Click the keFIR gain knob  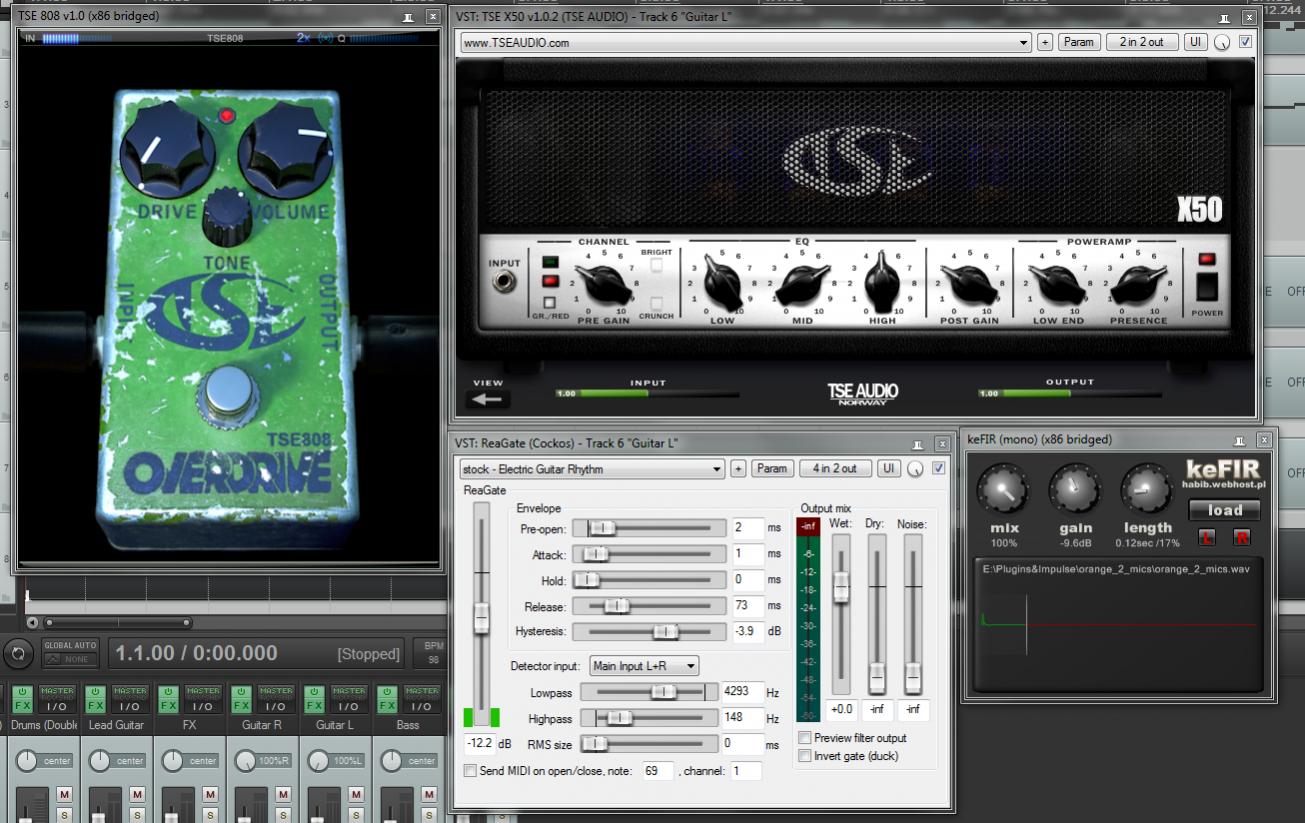(1075, 491)
